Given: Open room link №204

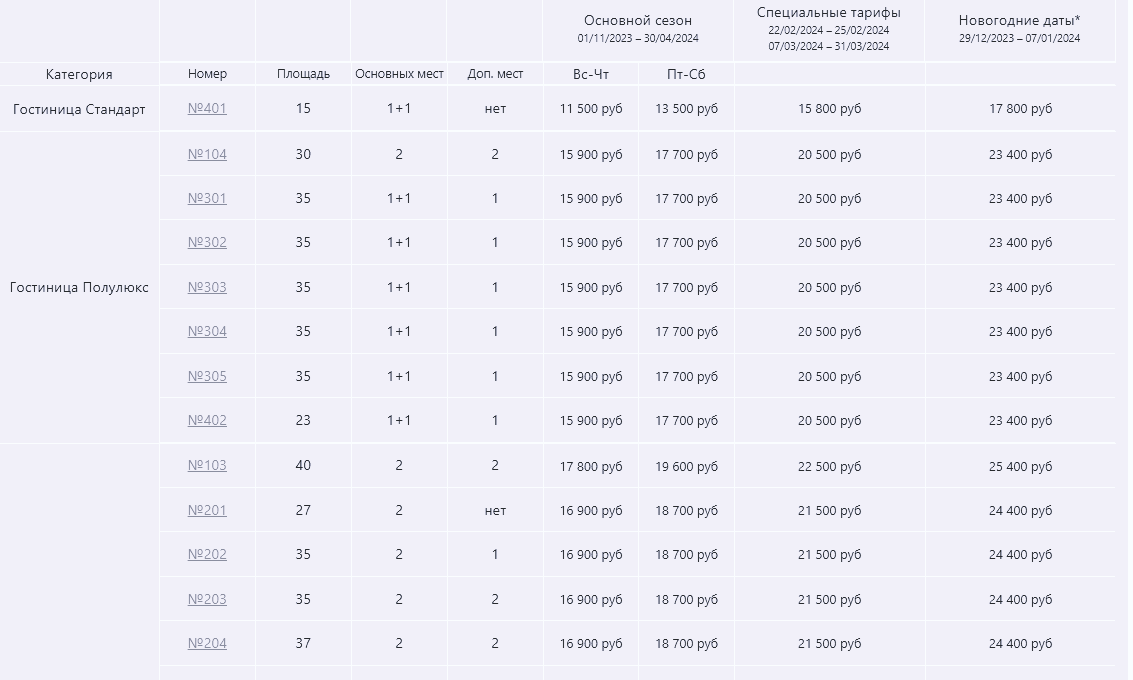Looking at the screenshot, I should pyautogui.click(x=207, y=643).
